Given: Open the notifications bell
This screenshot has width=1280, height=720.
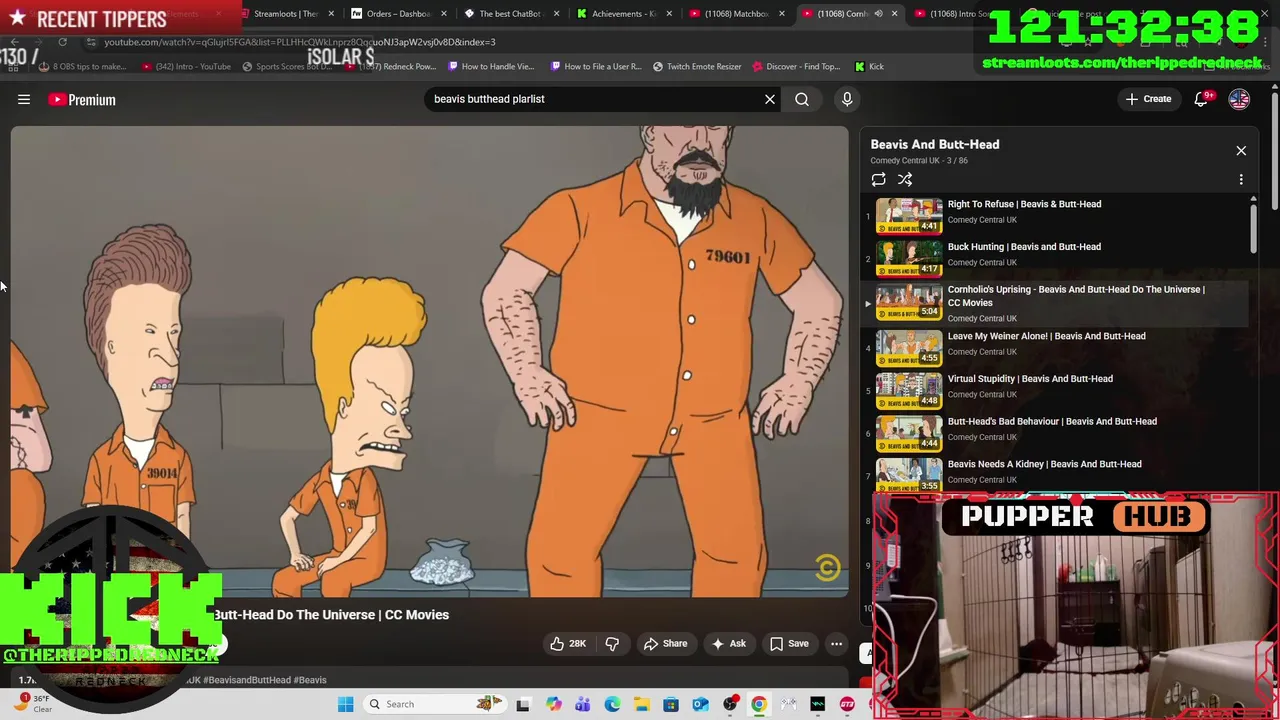Looking at the screenshot, I should (x=1202, y=99).
